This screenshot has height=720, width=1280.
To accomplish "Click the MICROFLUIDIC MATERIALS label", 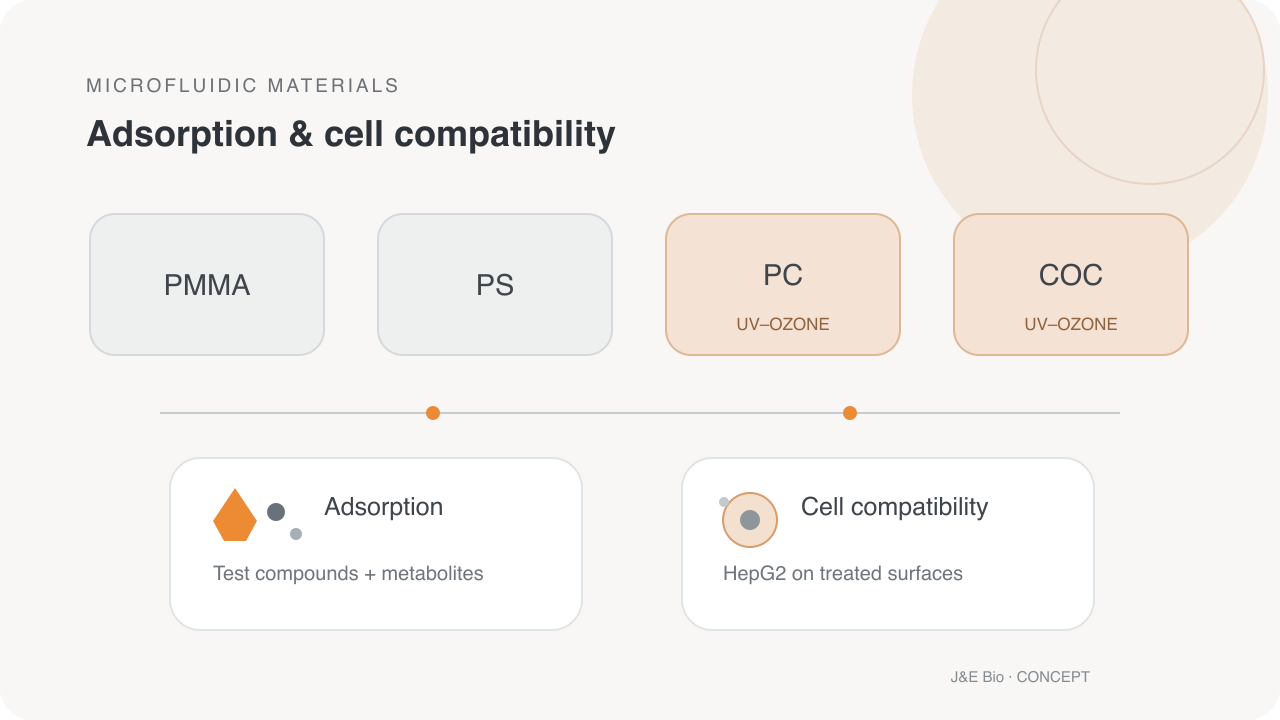I will click(x=243, y=86).
